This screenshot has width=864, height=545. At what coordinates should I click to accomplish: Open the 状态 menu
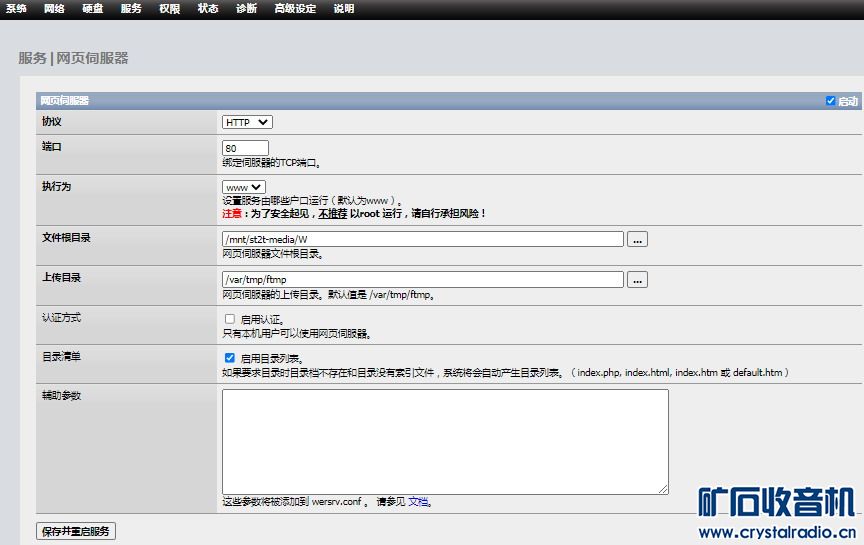pos(208,8)
